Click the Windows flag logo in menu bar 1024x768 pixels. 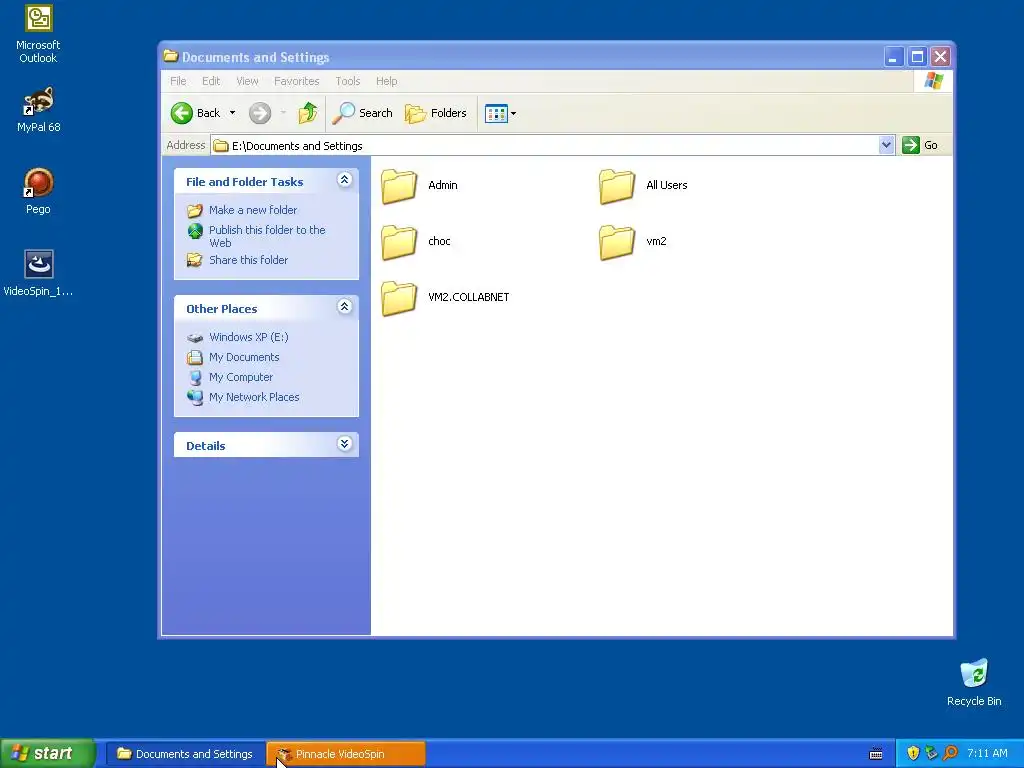(933, 81)
